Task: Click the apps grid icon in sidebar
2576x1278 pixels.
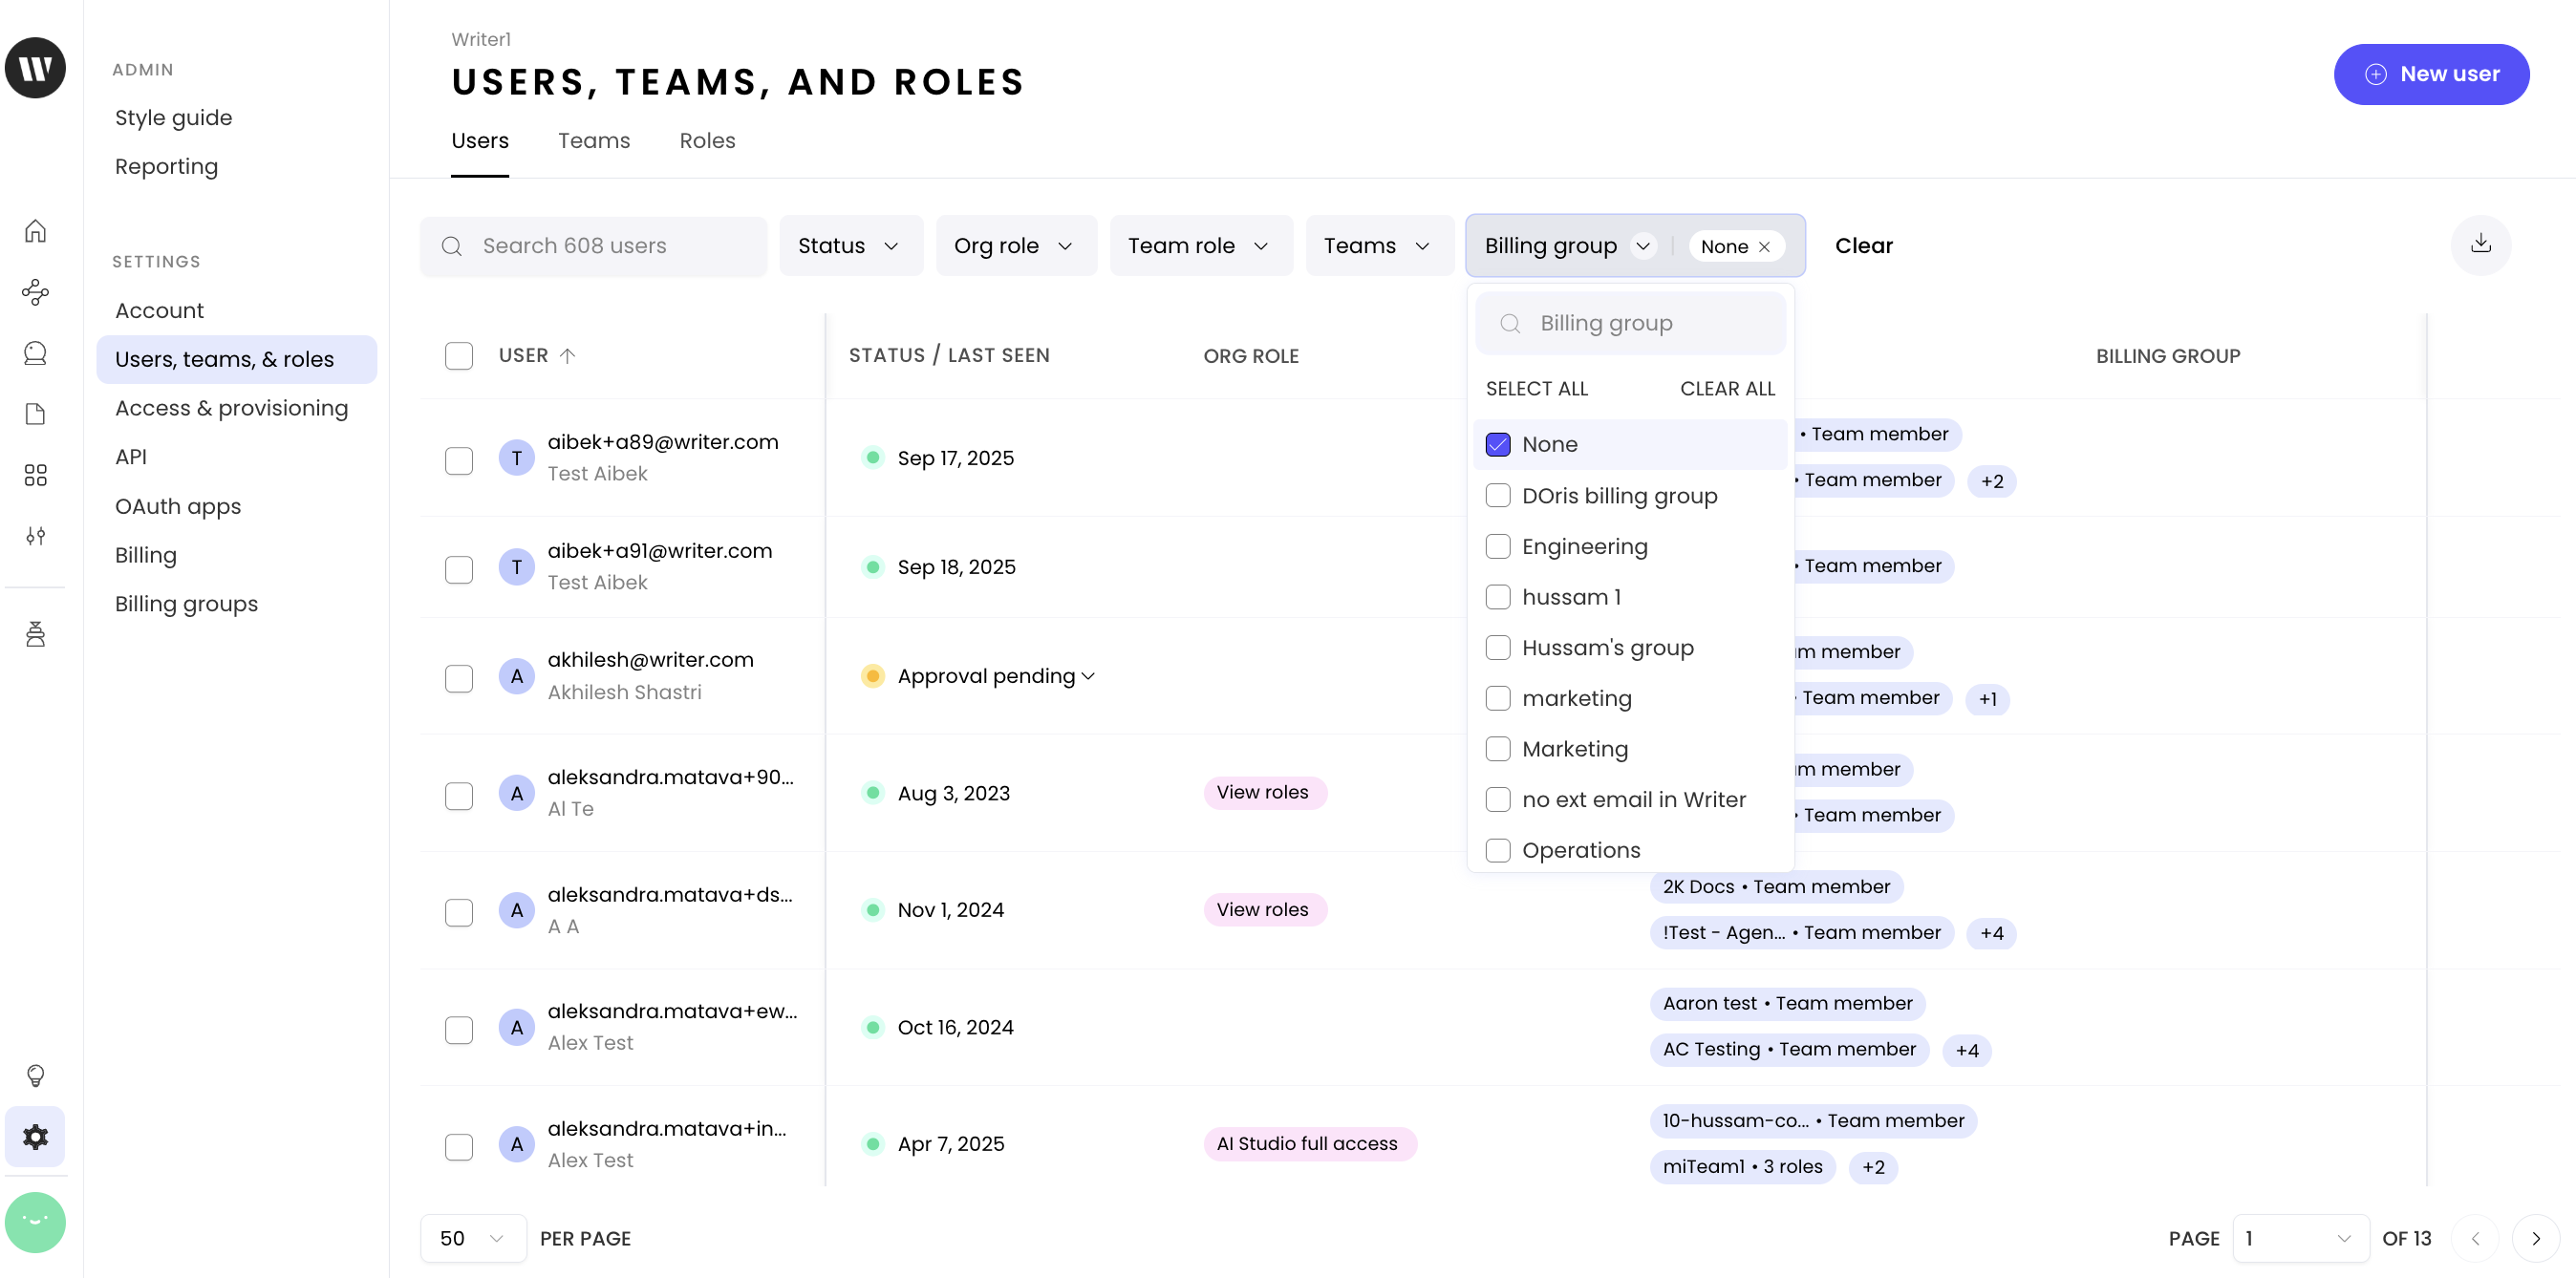Action: pyautogui.click(x=35, y=475)
